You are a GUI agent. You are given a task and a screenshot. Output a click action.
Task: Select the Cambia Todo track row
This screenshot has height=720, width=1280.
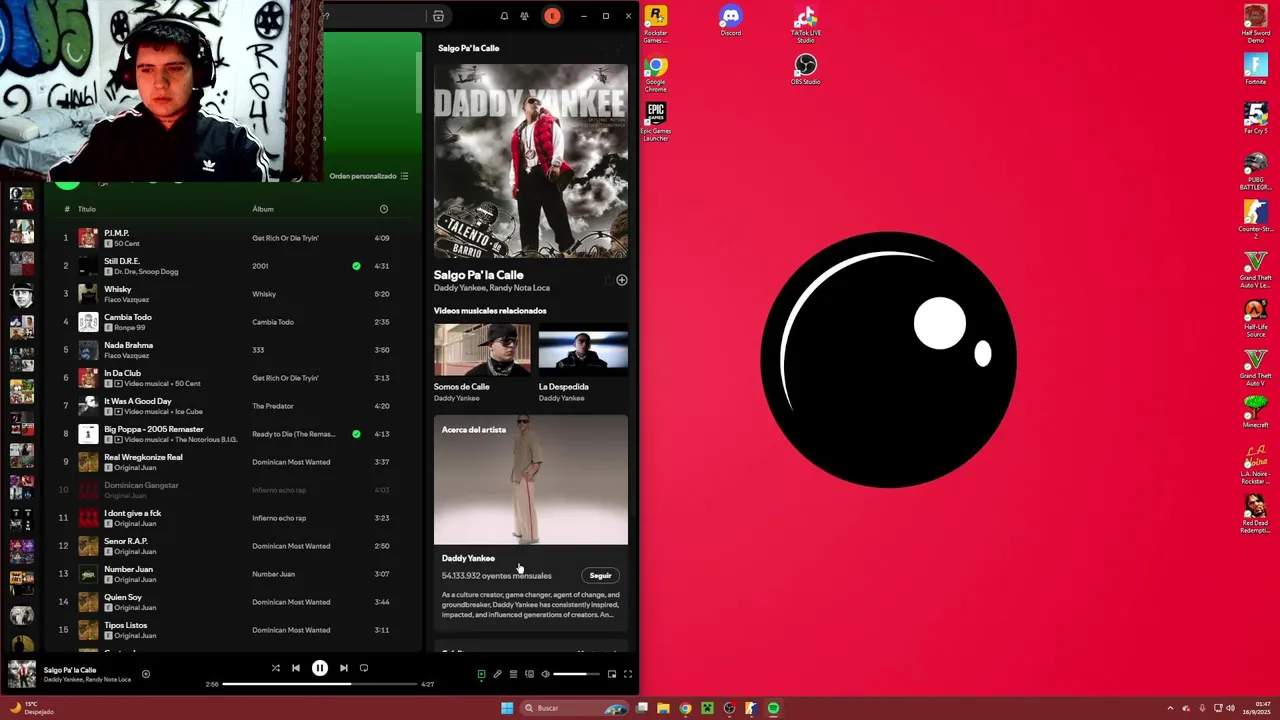point(230,322)
